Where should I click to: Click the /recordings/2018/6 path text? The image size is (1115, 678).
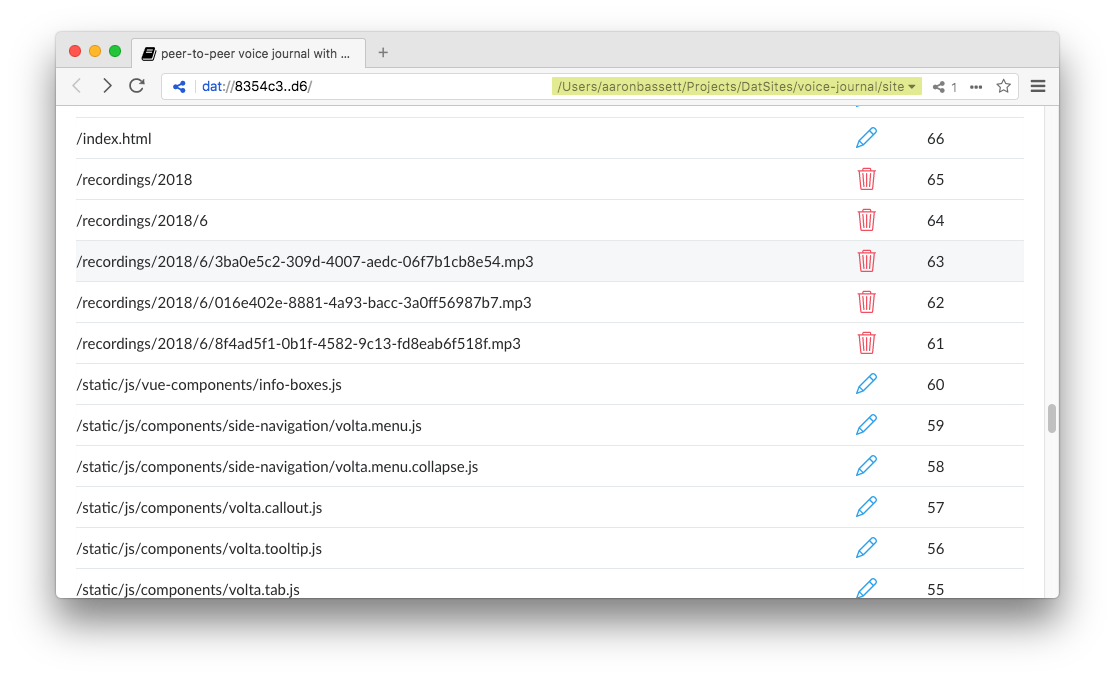pyautogui.click(x=142, y=221)
